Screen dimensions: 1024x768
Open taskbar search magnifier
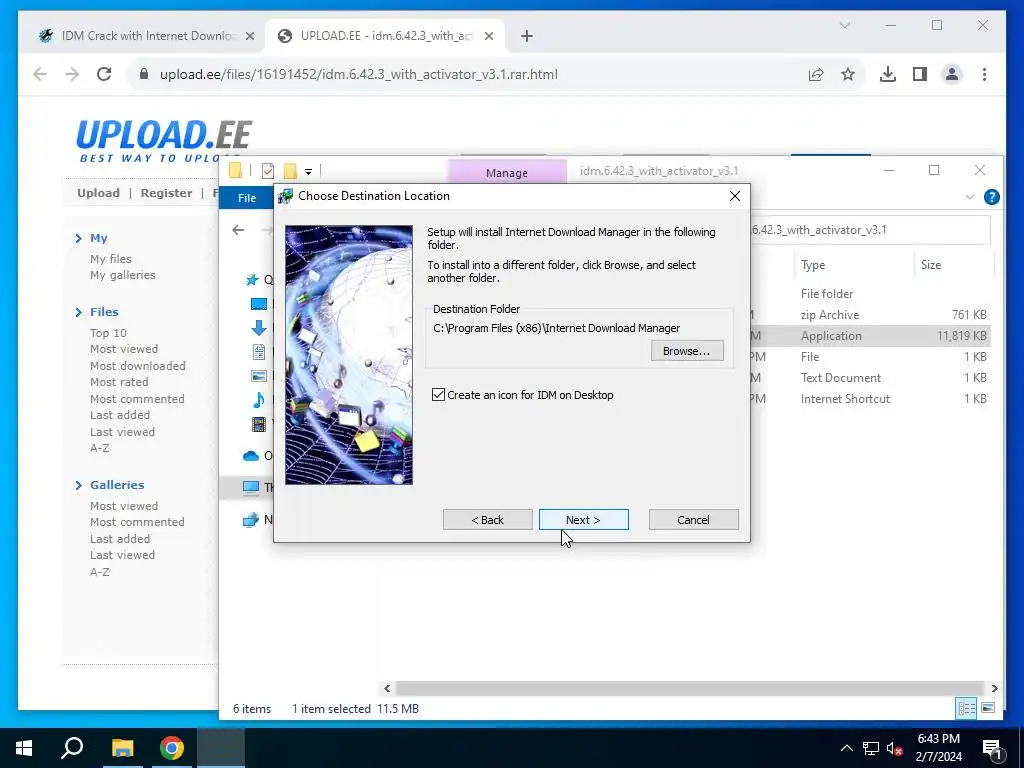[72, 748]
